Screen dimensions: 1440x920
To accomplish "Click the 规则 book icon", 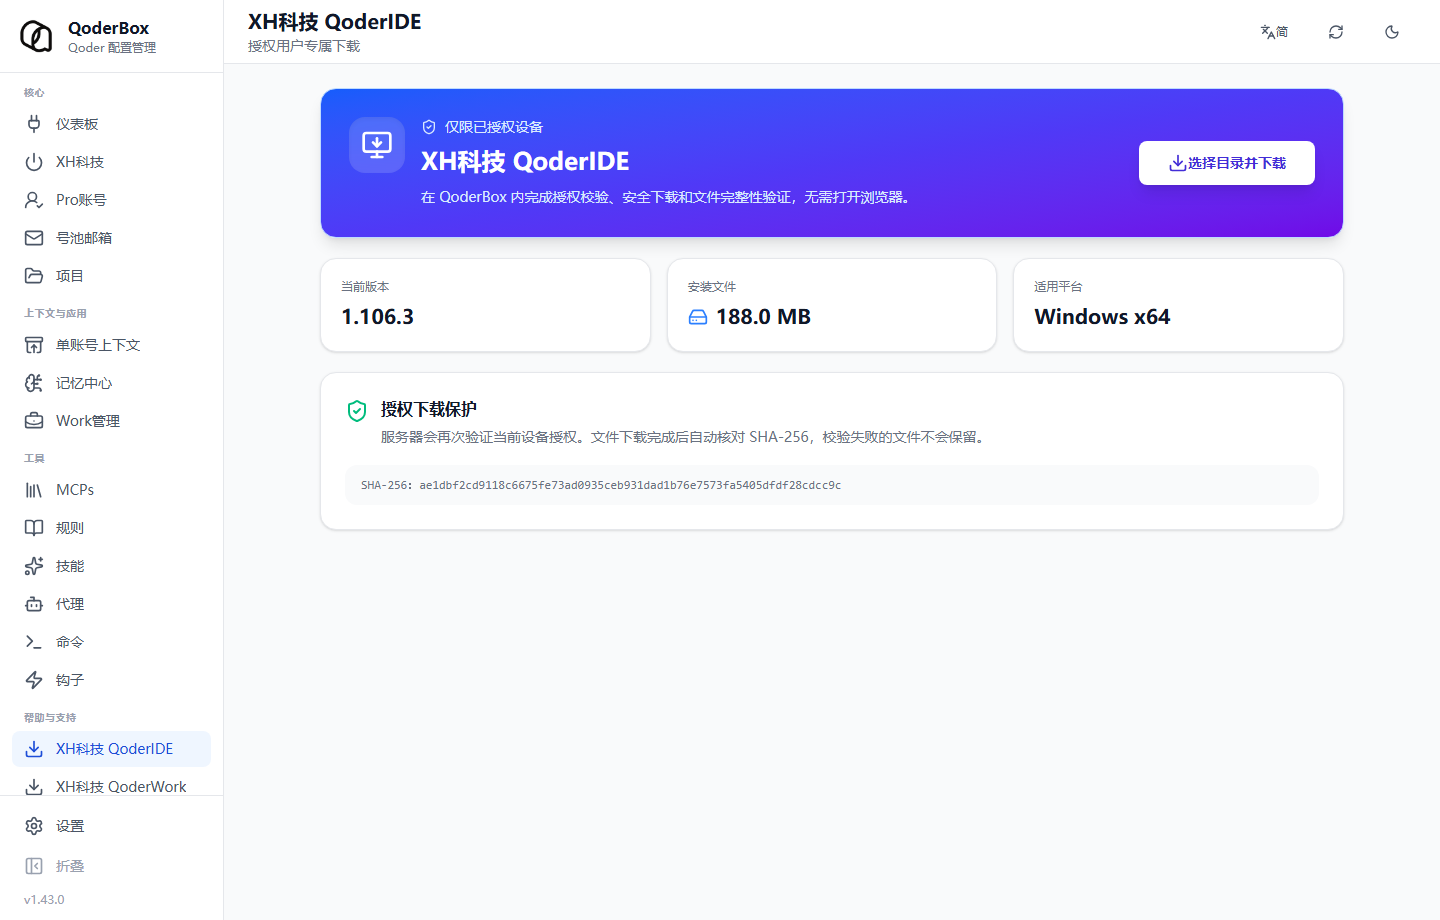I will (34, 528).
